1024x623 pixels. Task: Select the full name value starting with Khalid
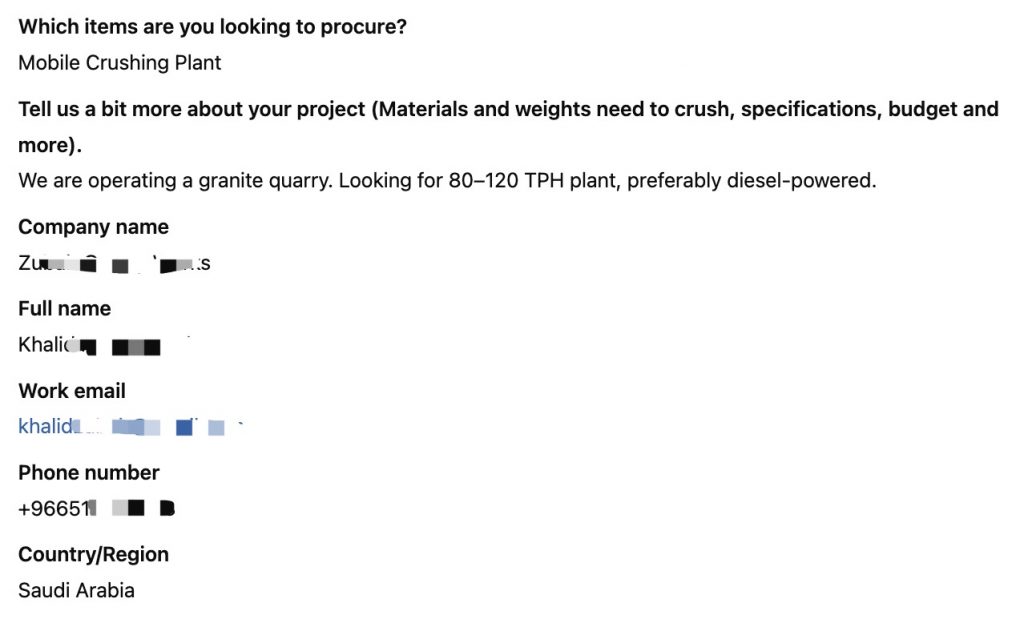click(x=89, y=345)
